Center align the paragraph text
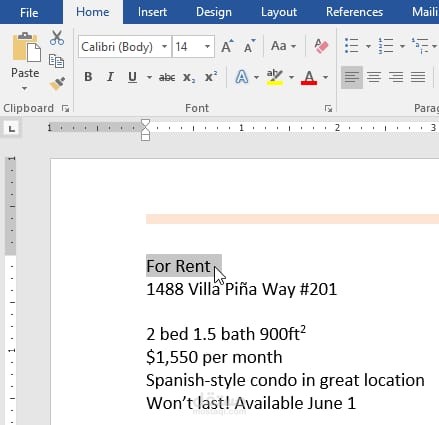This screenshot has width=439, height=425. point(374,77)
